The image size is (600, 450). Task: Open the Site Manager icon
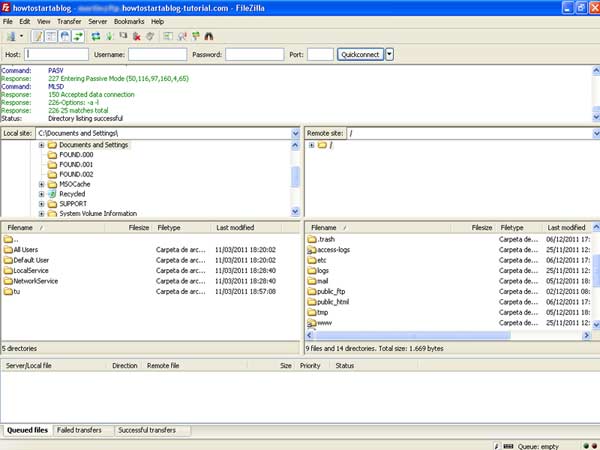pyautogui.click(x=11, y=36)
